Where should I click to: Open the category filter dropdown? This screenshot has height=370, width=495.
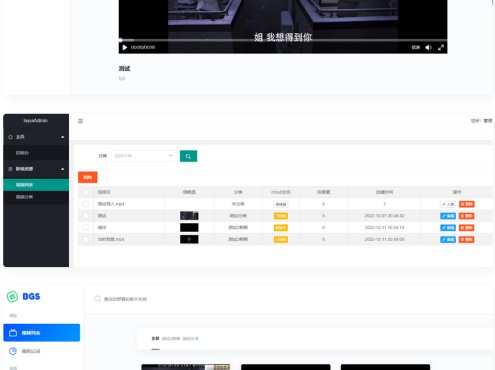tap(143, 156)
